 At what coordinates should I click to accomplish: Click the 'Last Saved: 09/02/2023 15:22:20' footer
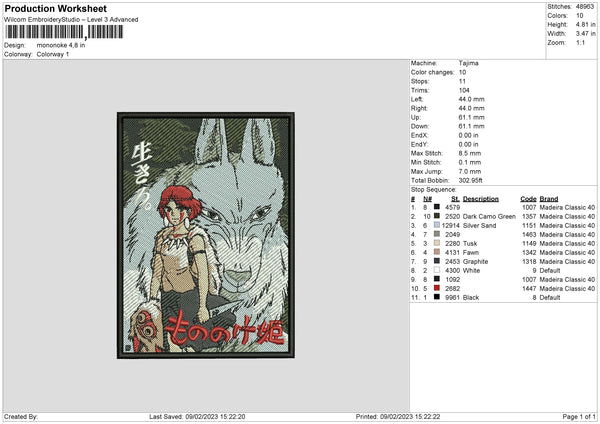click(x=197, y=416)
